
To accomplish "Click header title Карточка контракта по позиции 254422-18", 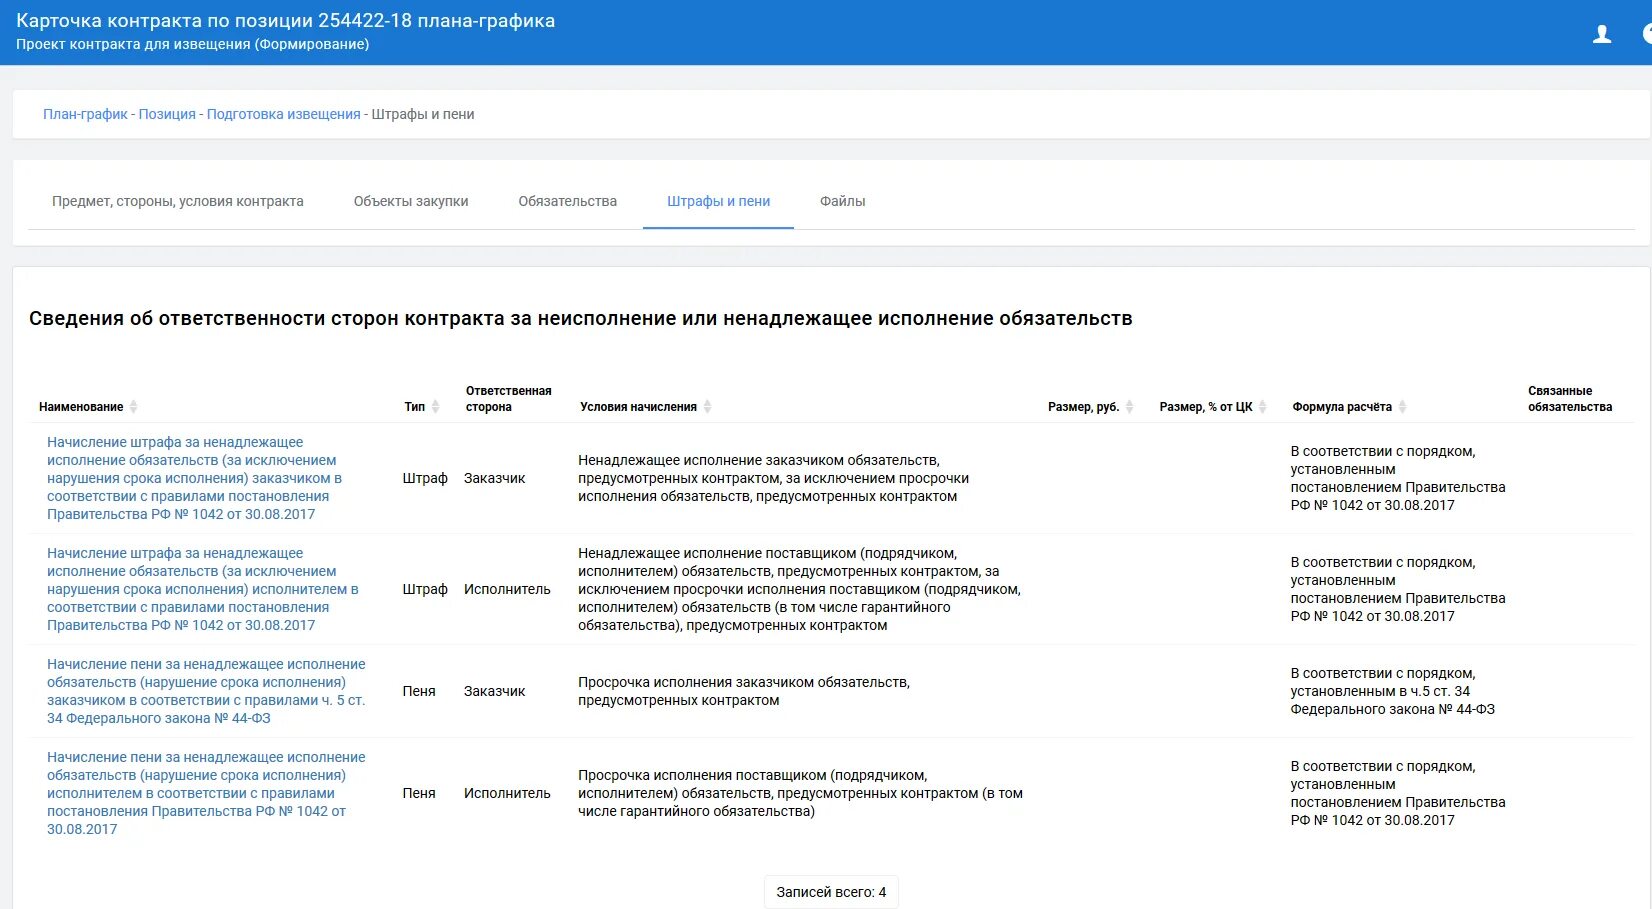I will point(285,21).
